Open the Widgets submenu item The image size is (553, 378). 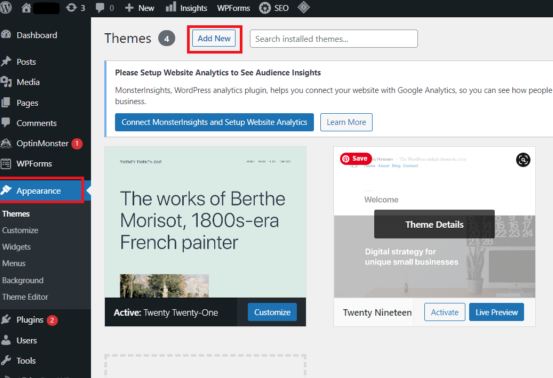pyautogui.click(x=17, y=247)
